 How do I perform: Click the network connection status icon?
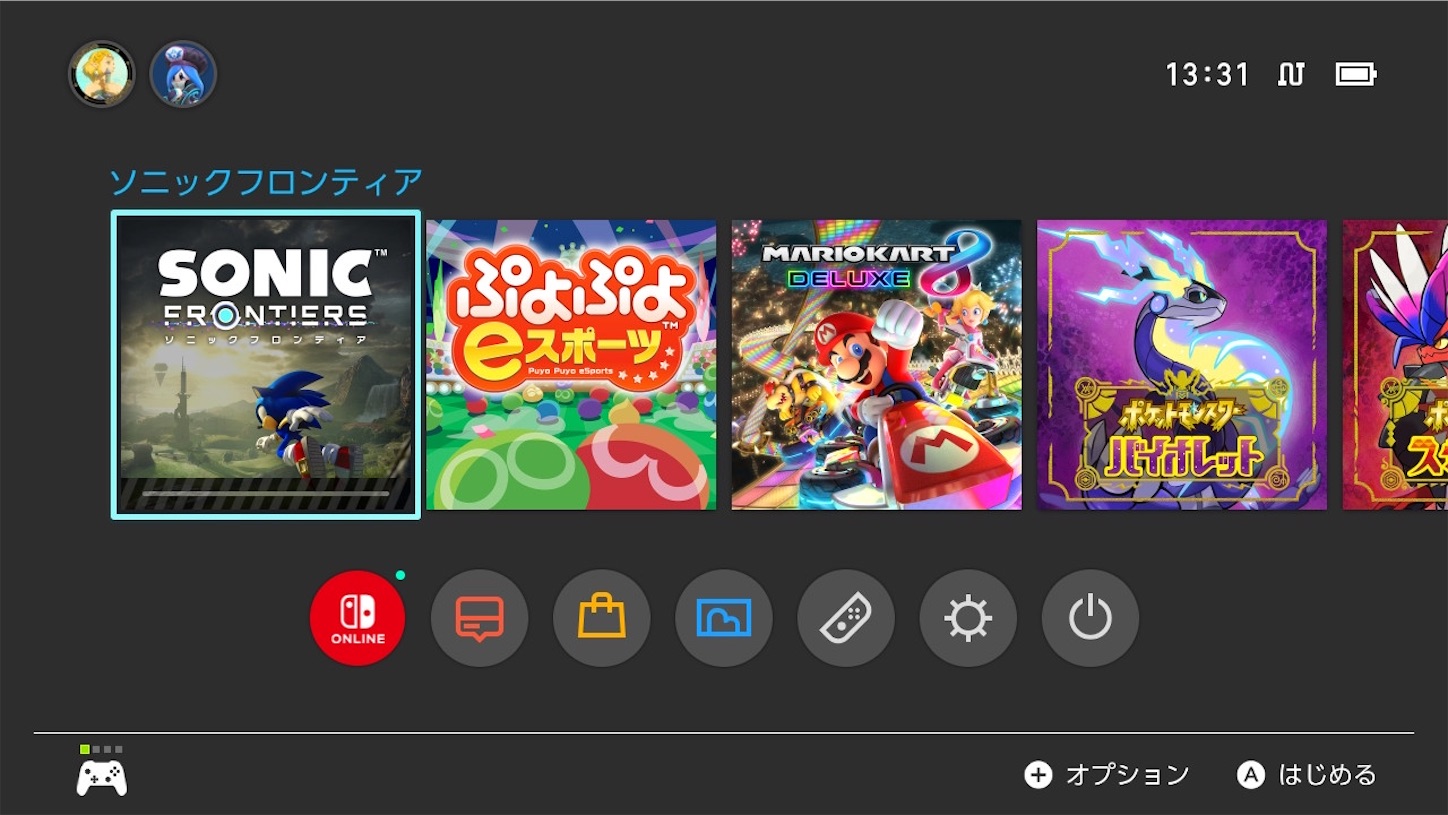[1291, 74]
